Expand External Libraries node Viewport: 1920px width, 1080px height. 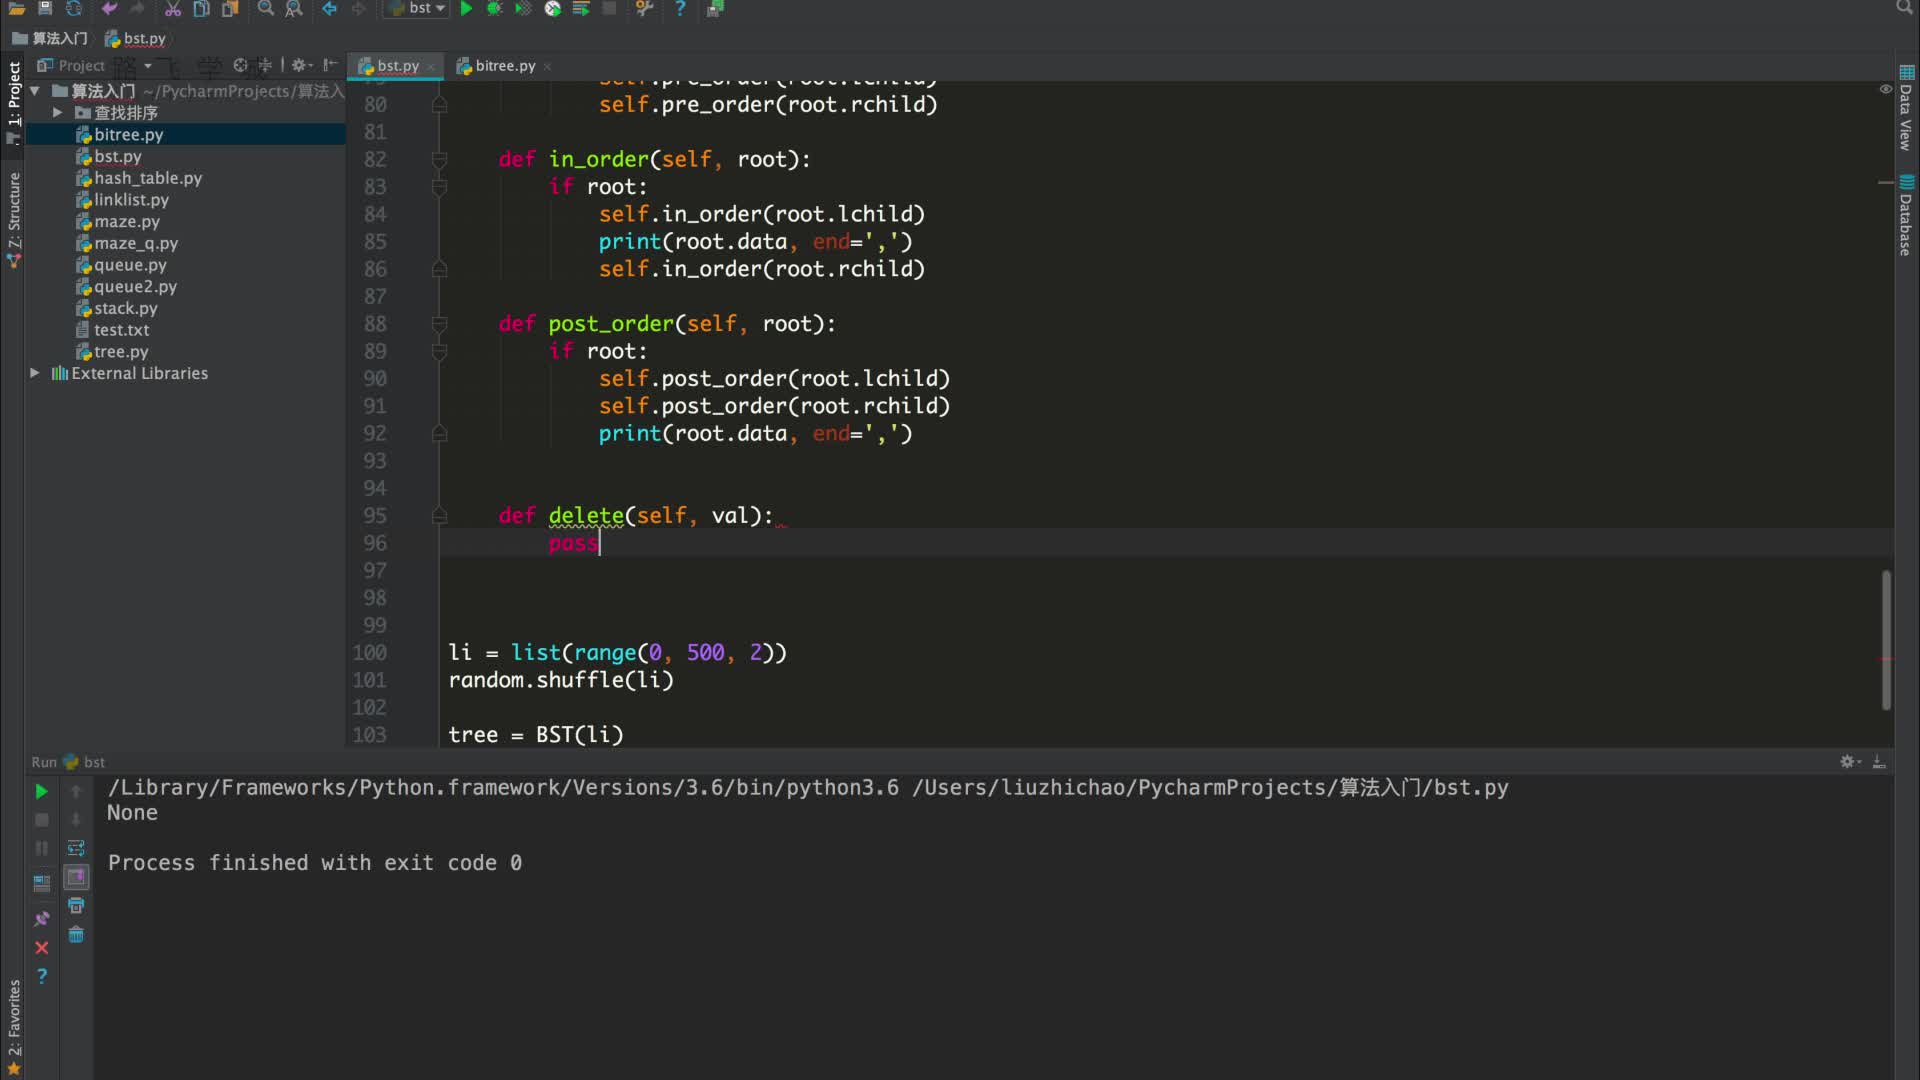point(34,373)
